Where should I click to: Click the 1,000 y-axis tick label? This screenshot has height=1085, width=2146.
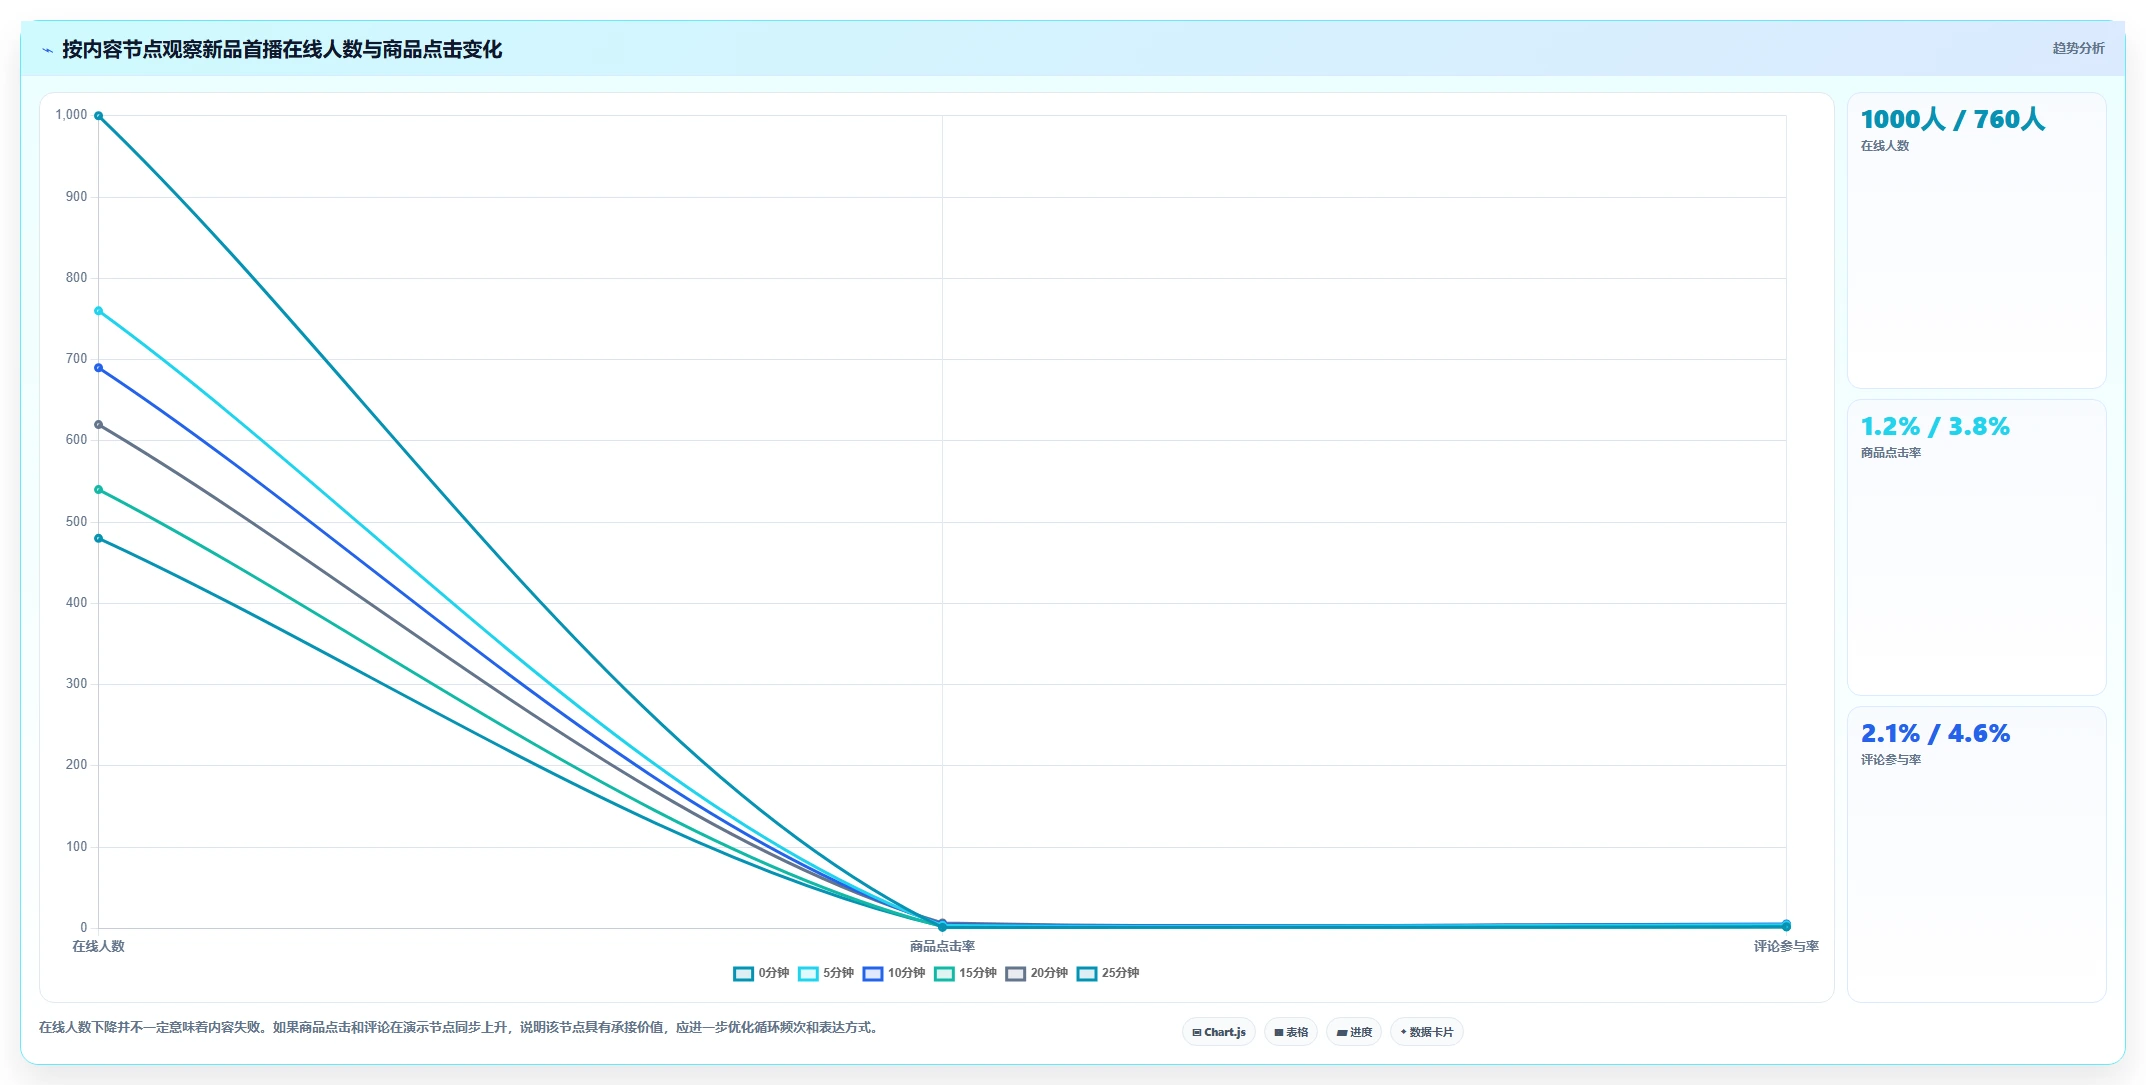coord(71,115)
